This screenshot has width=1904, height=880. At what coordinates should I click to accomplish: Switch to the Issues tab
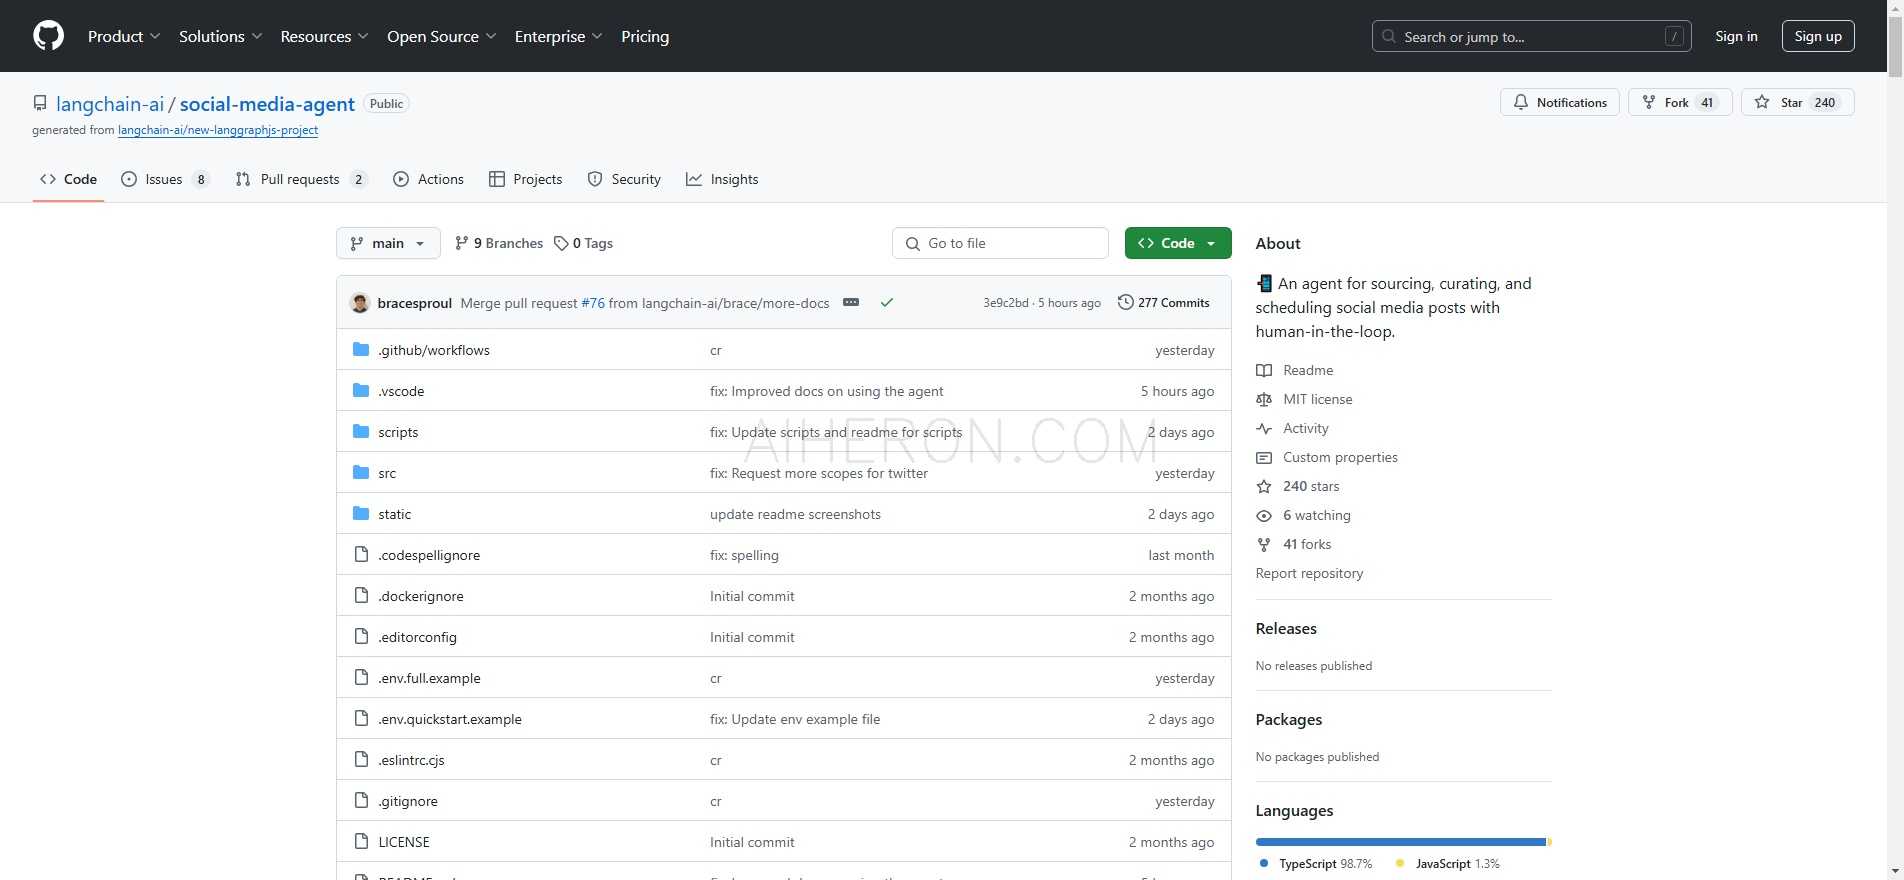pyautogui.click(x=165, y=179)
